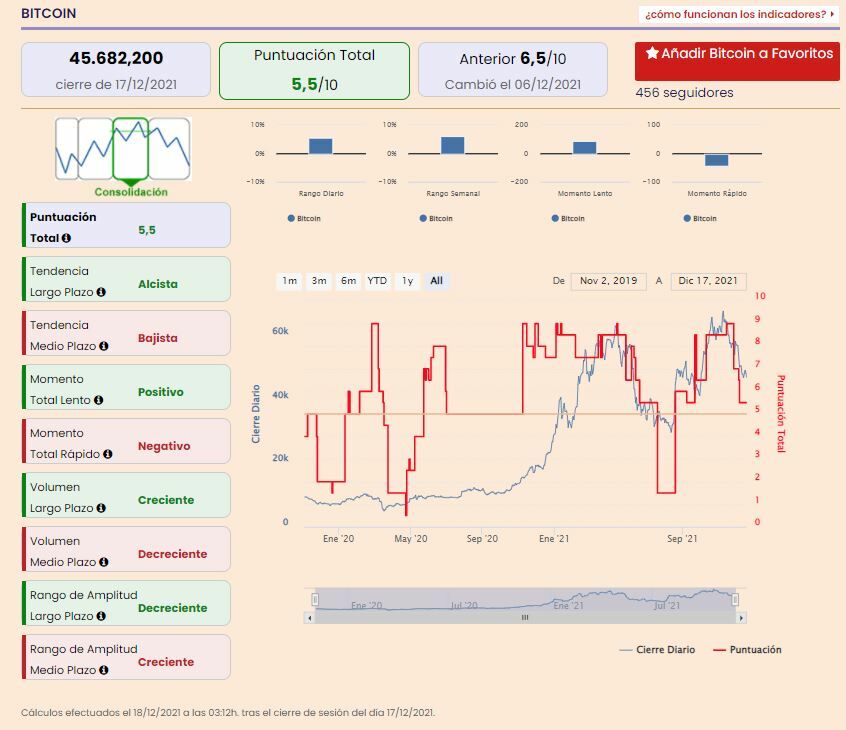Open ¿cómo funcionan los indicadores? link
Viewport: 846px width, 730px height.
coord(739,14)
